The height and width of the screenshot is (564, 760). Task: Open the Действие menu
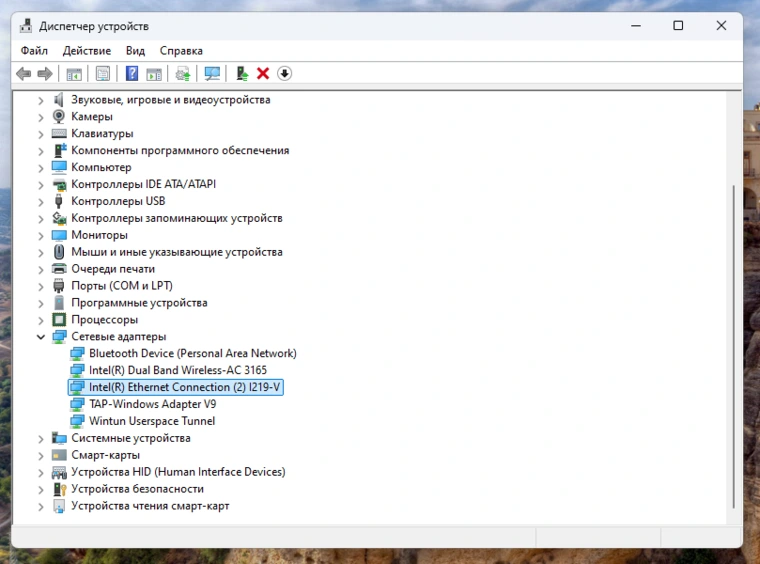coord(87,50)
